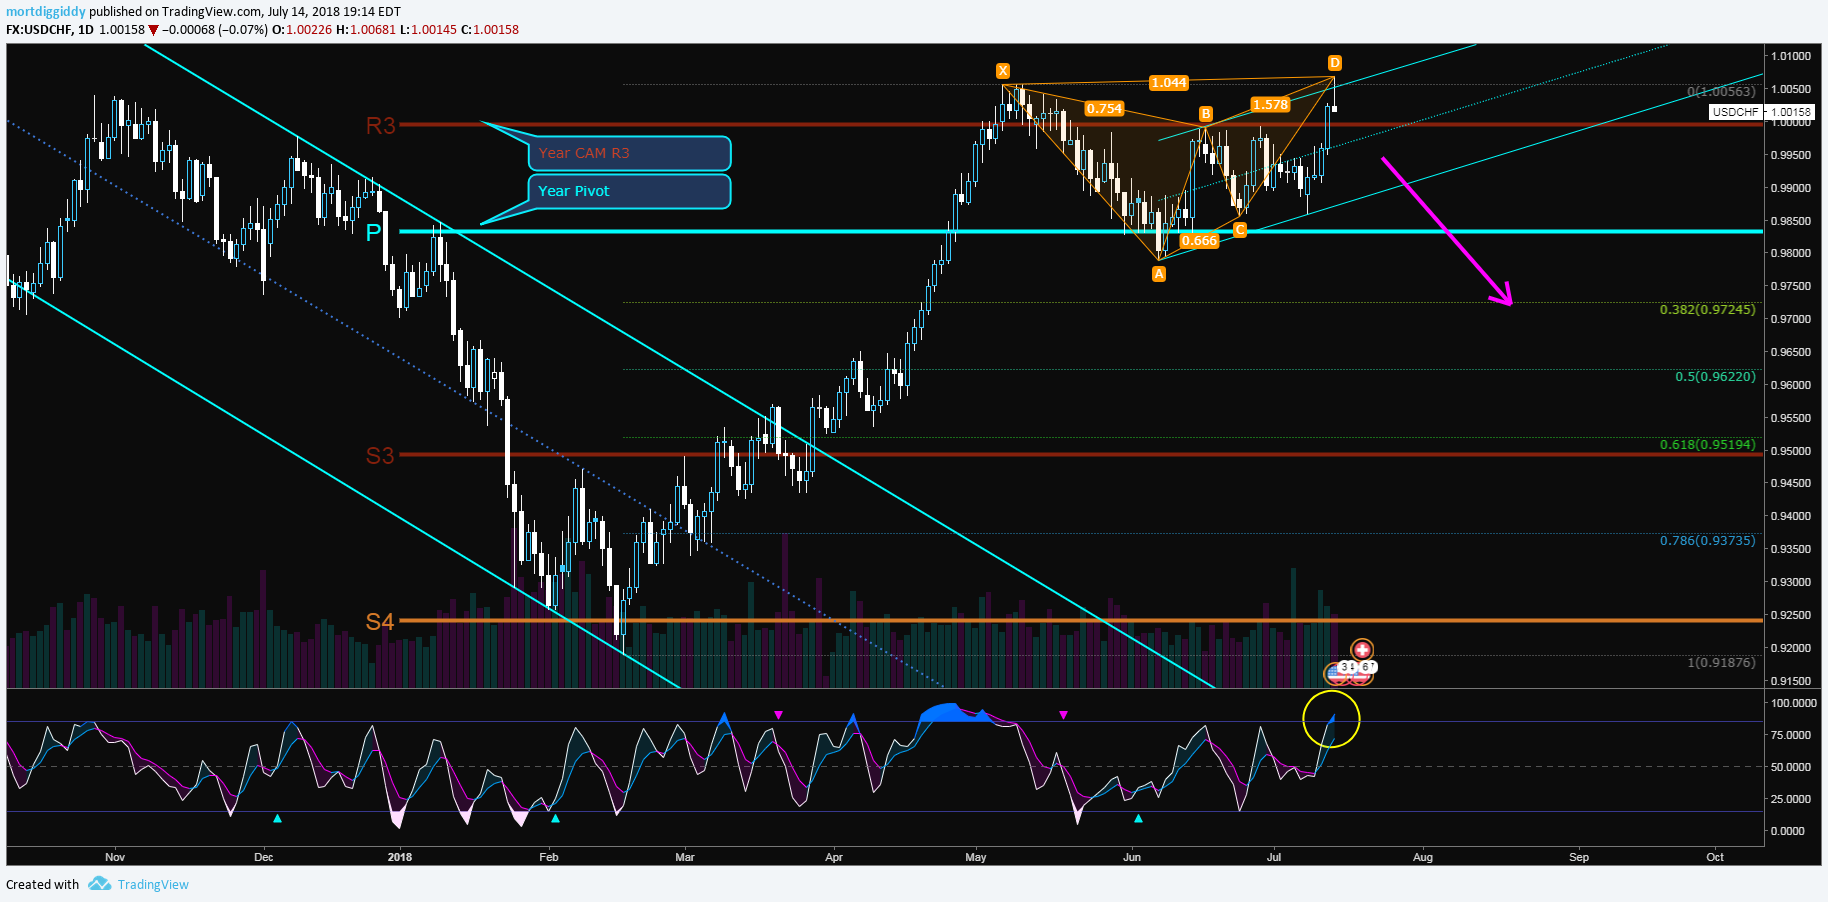Viewport: 1828px width, 902px height.
Task: Click the S3 level label
Action: pos(380,456)
